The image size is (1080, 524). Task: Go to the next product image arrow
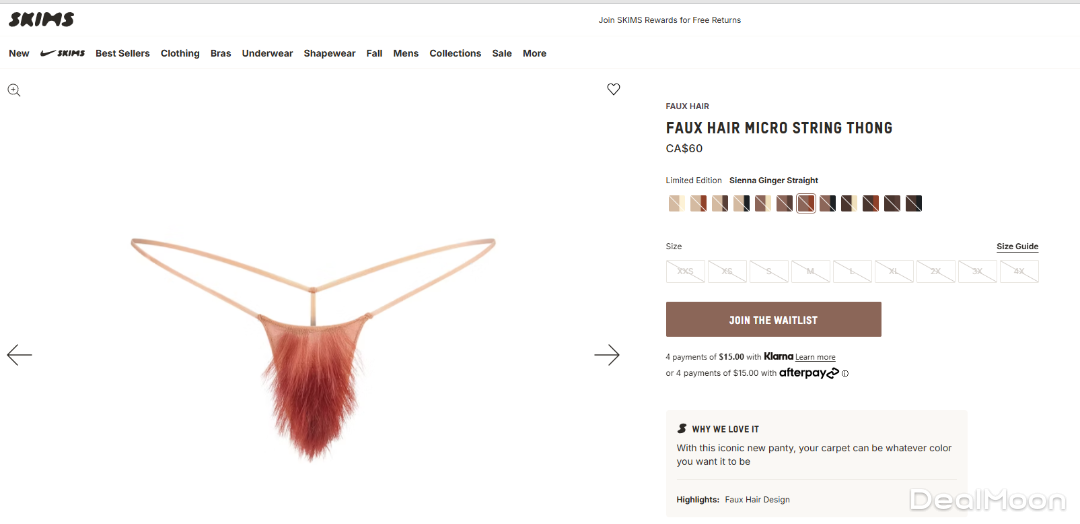(607, 355)
